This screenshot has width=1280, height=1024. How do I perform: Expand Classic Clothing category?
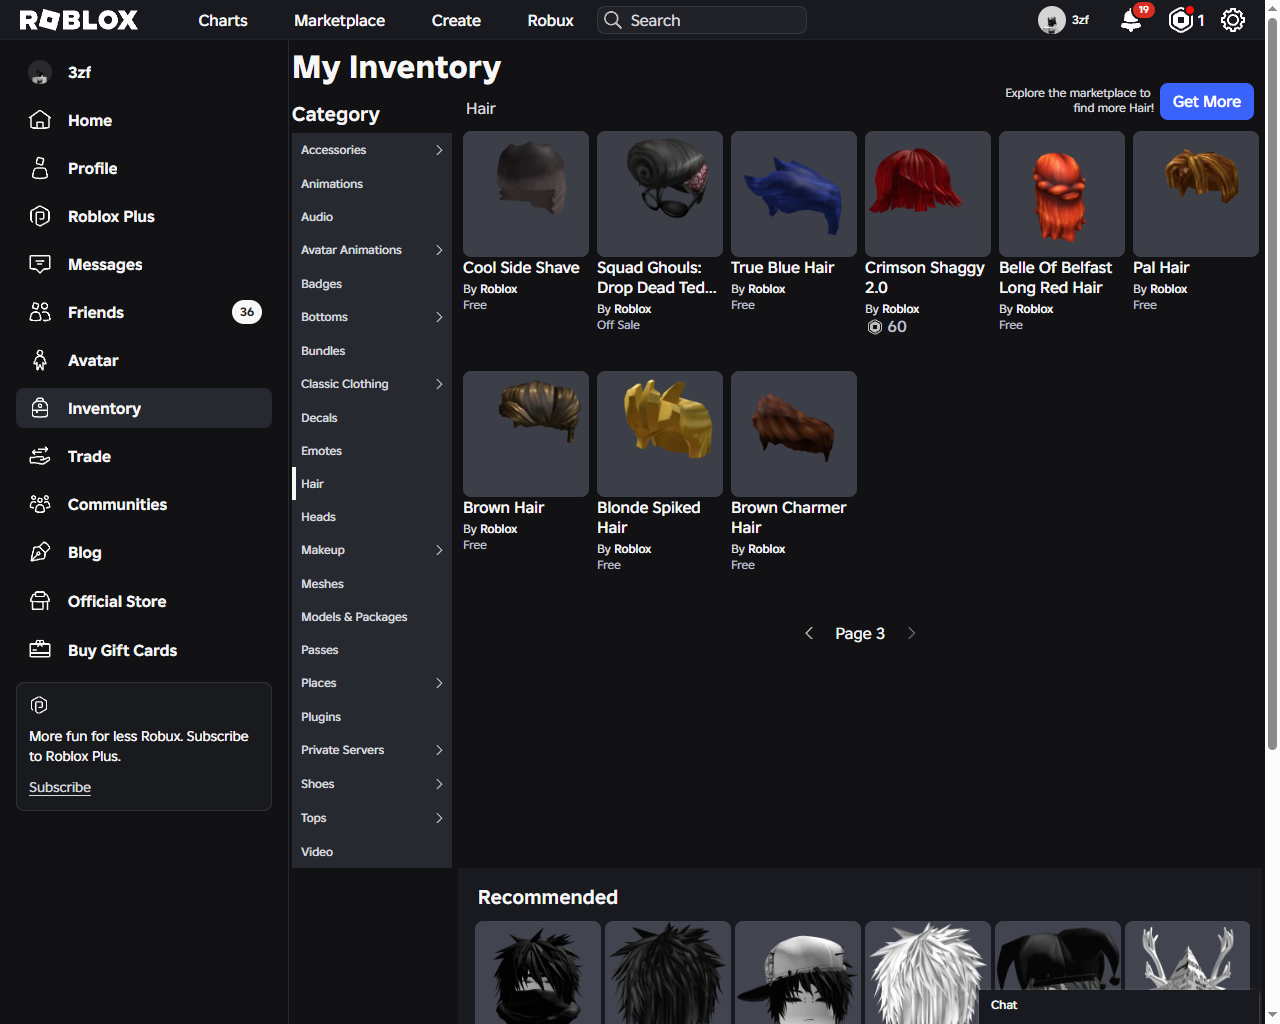(439, 384)
